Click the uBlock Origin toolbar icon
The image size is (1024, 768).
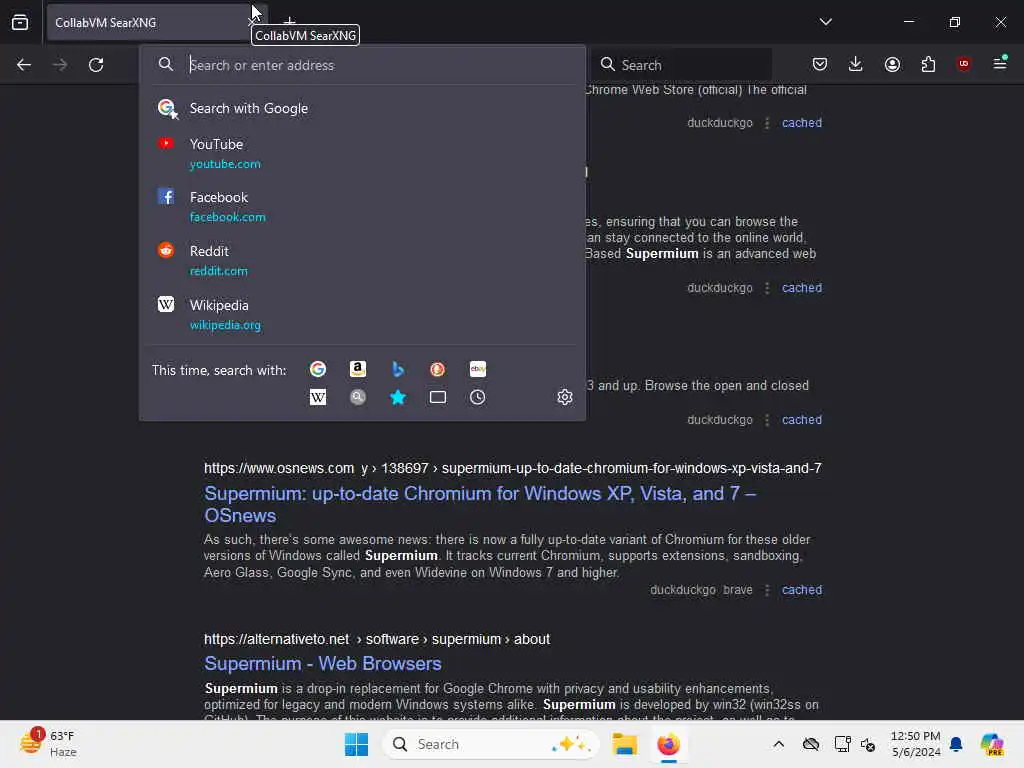coord(963,64)
